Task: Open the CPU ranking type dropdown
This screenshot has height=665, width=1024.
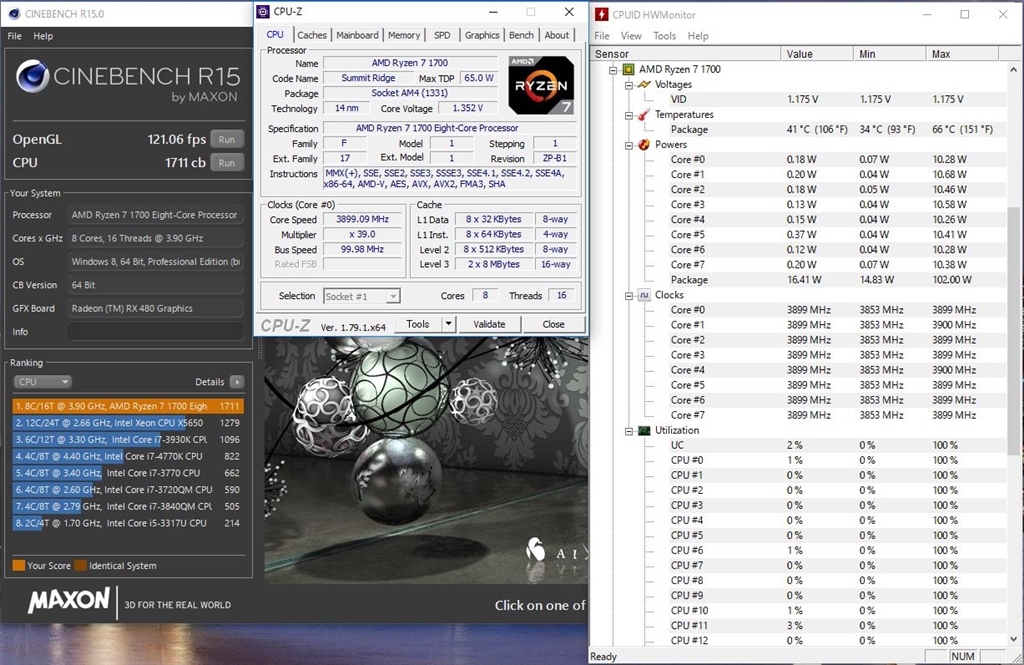Action: [42, 381]
